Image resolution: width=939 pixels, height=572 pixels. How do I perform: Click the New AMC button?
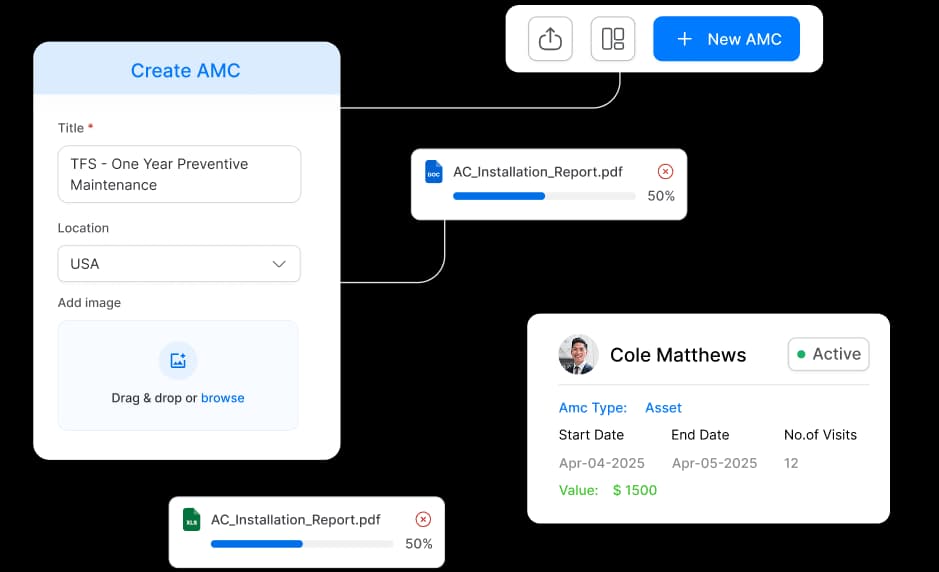[x=726, y=39]
